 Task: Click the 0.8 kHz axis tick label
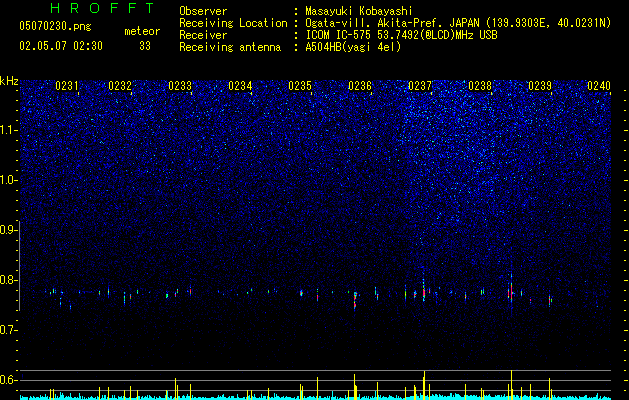7,280
